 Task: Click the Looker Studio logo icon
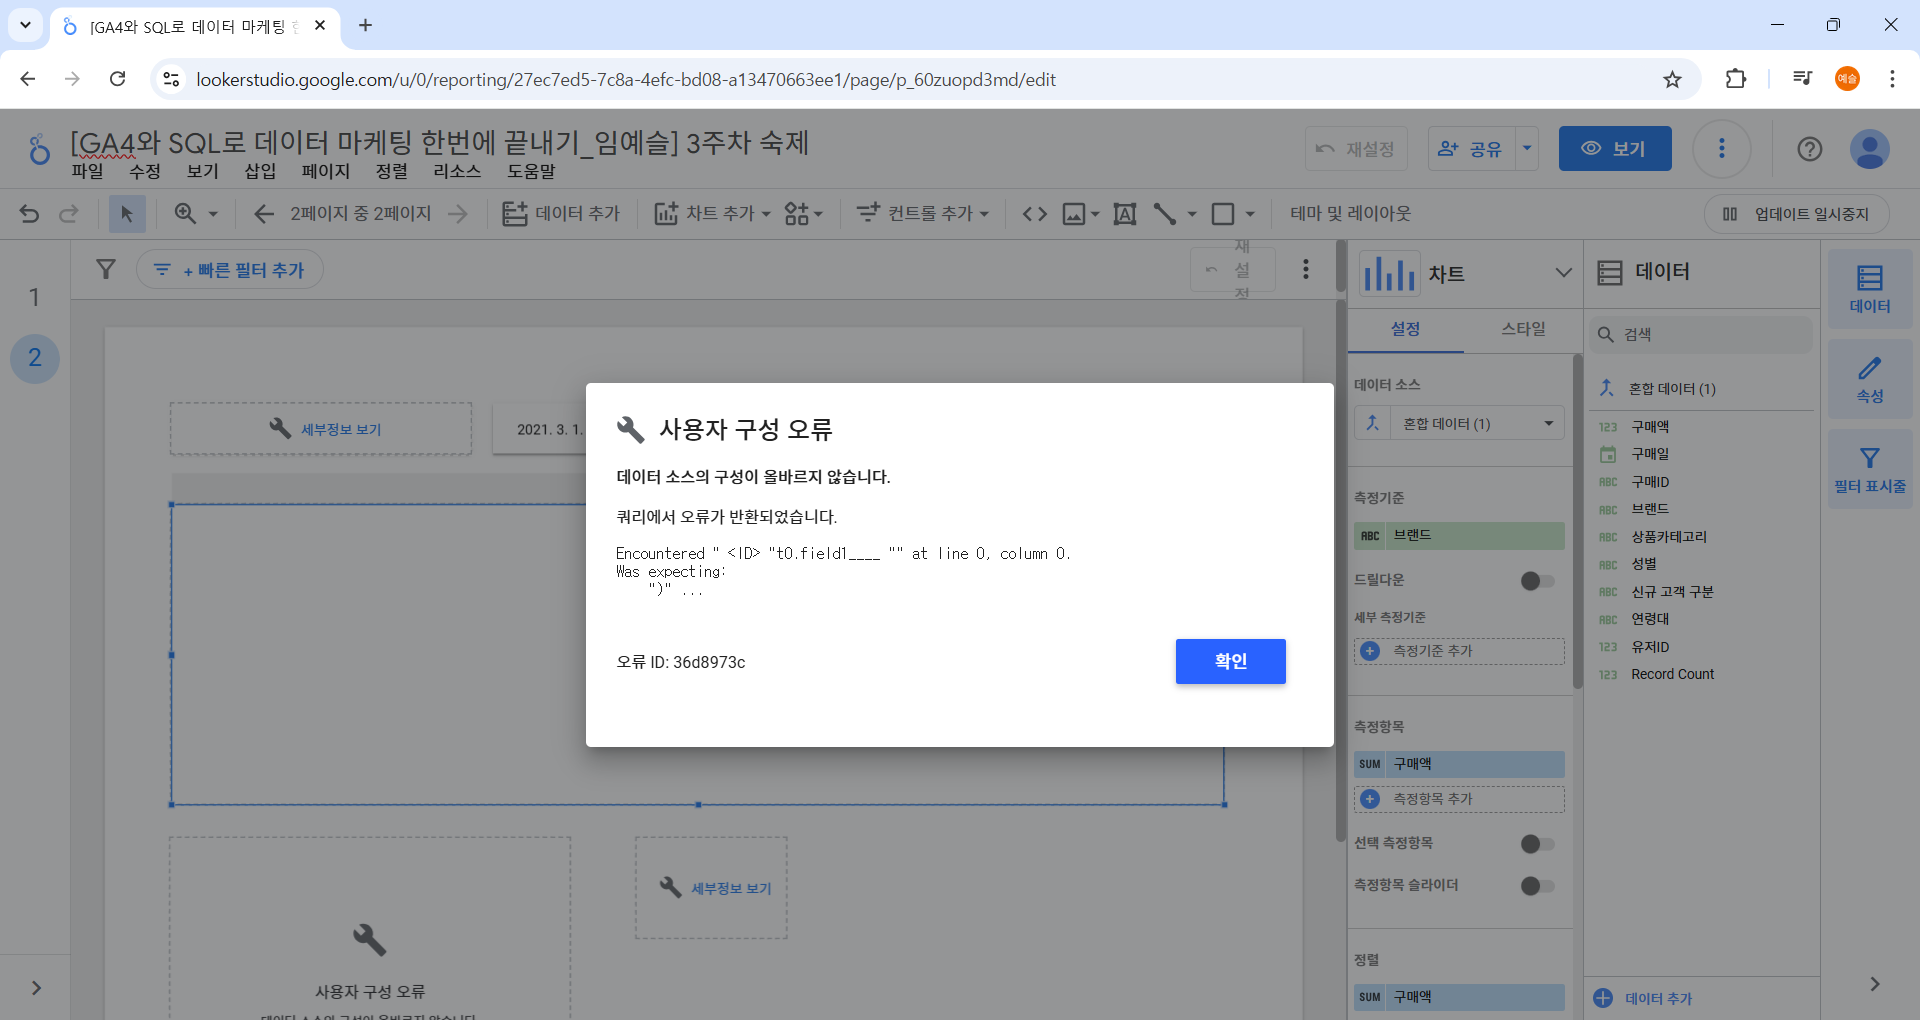pyautogui.click(x=38, y=149)
